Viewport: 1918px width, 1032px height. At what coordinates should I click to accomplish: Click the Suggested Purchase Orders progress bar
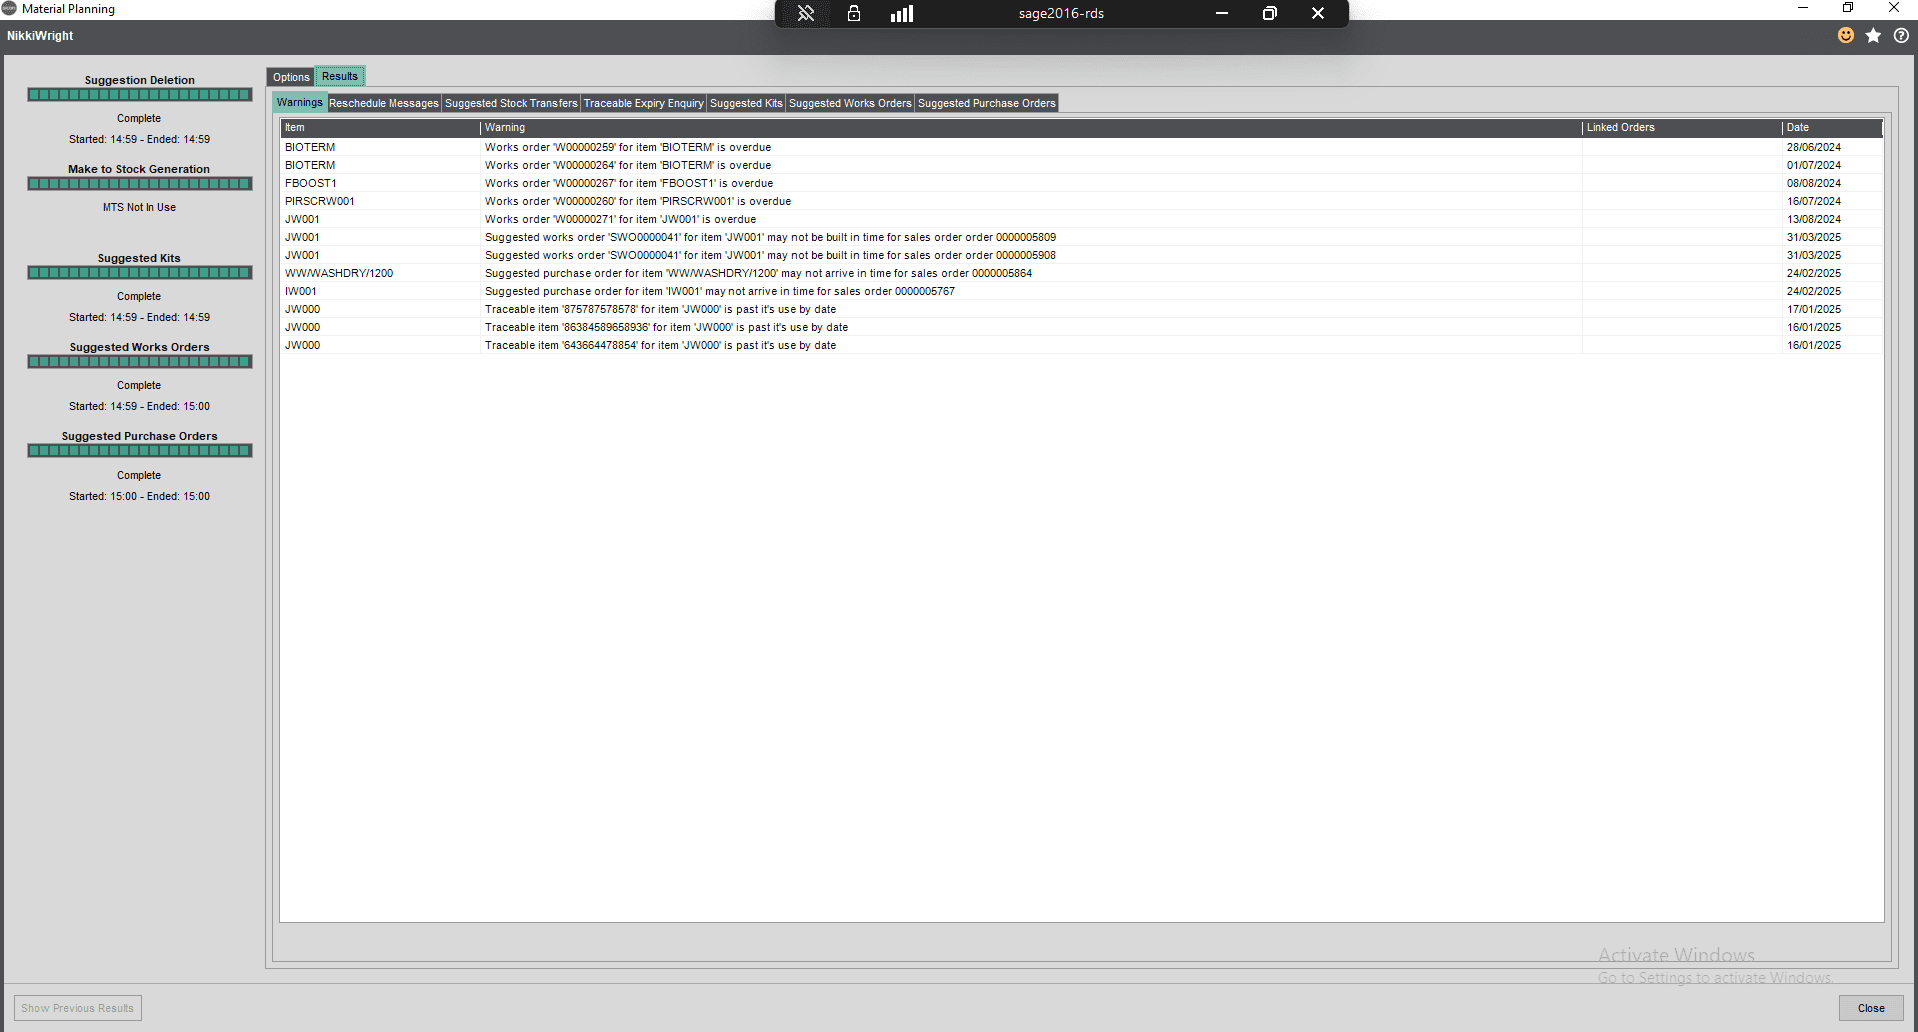pos(140,451)
